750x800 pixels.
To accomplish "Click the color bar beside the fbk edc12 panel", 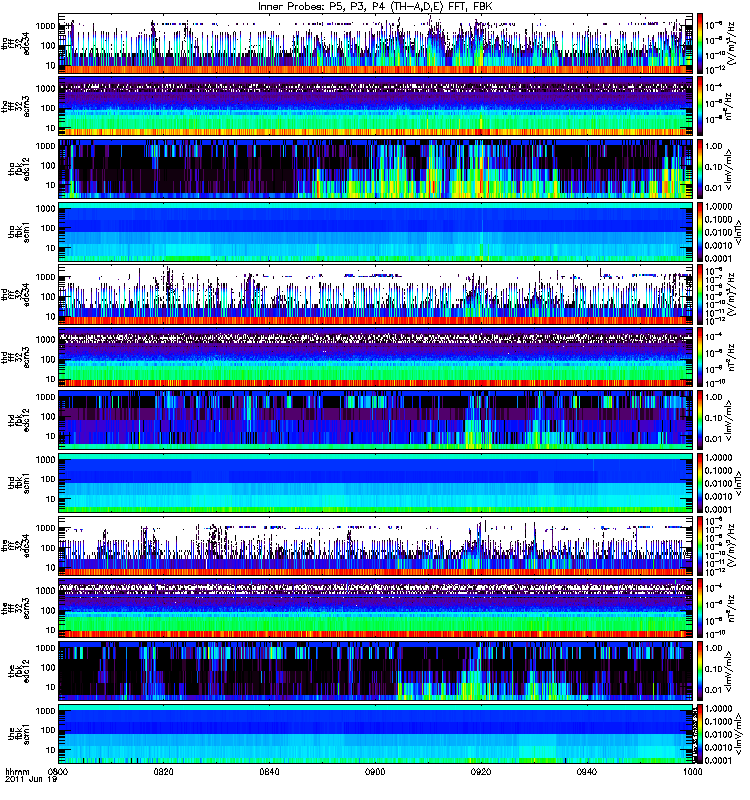I will [700, 671].
